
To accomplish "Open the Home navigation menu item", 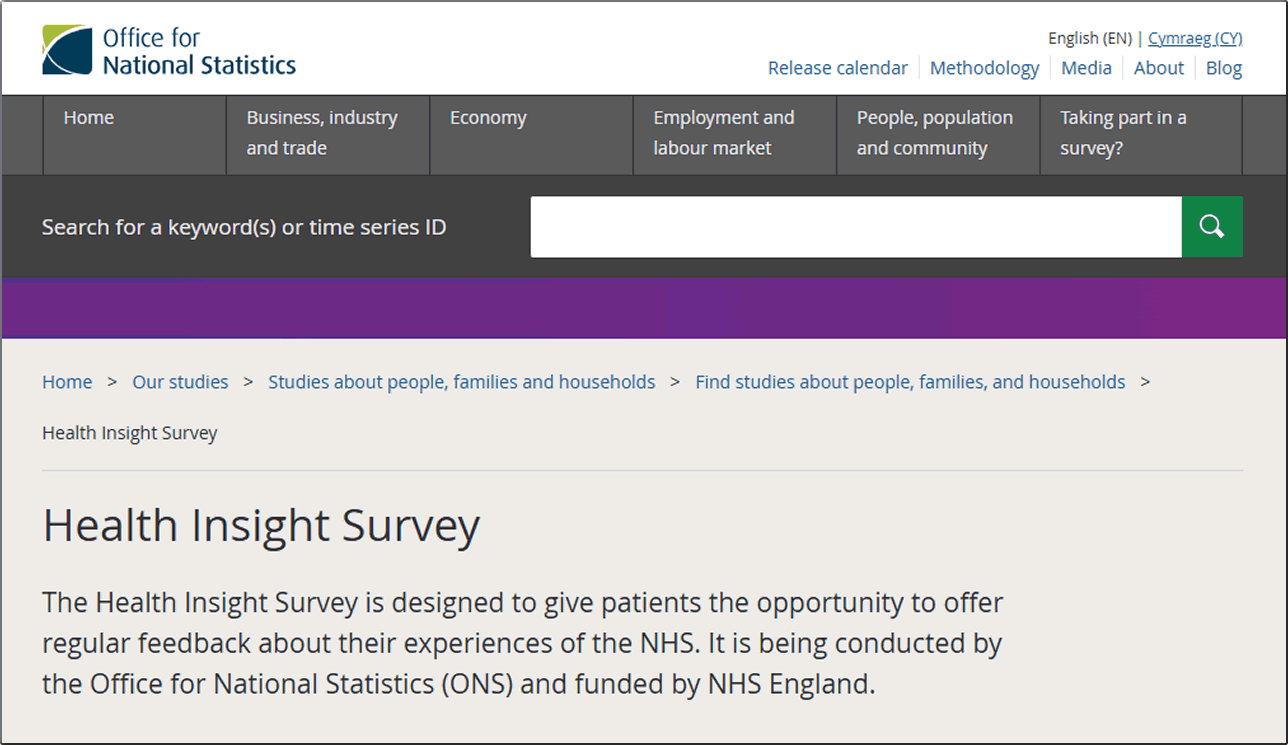I will [x=89, y=118].
